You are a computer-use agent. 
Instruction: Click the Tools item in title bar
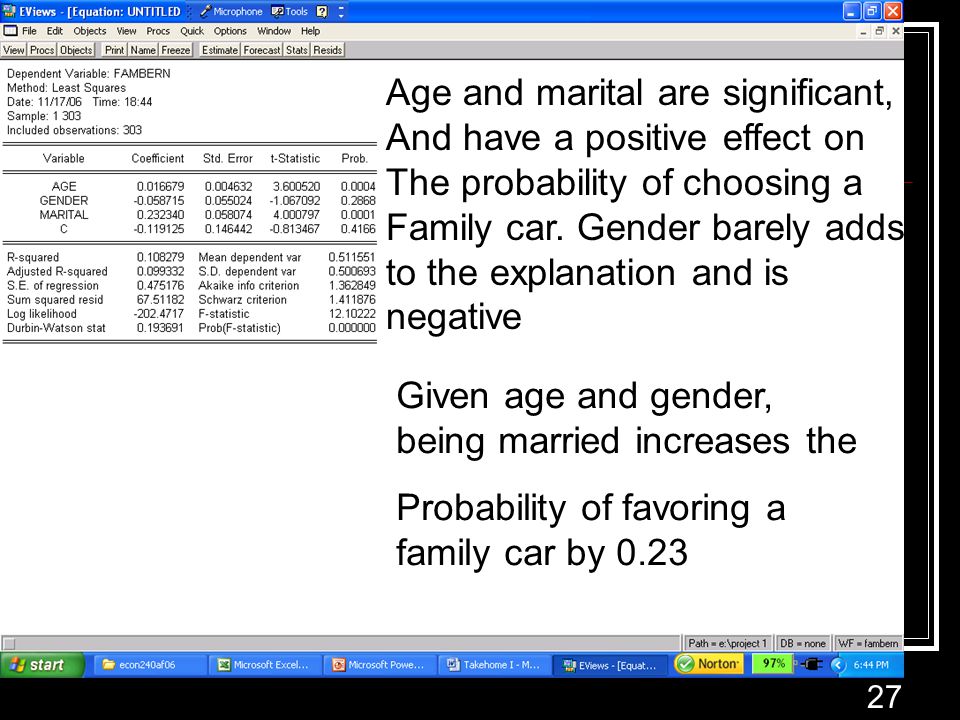click(290, 12)
